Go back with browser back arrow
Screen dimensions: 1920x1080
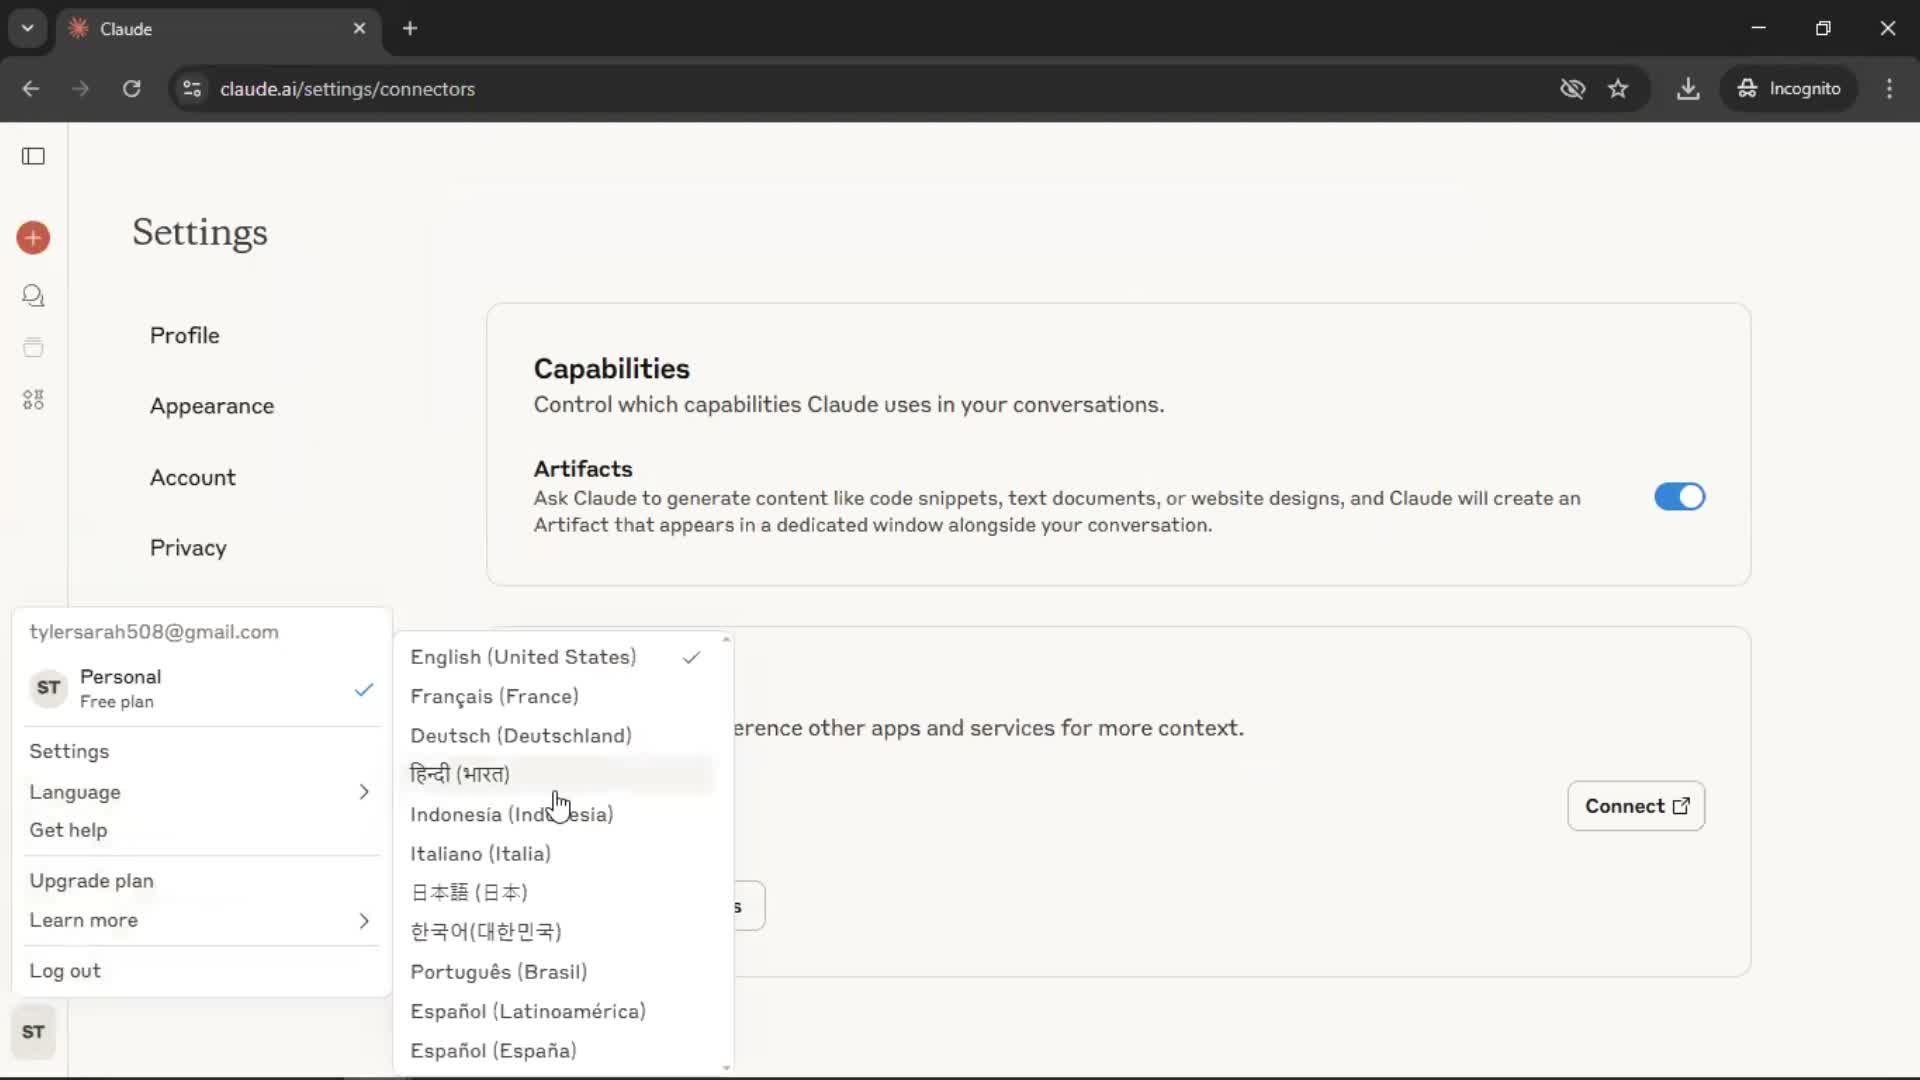[31, 89]
